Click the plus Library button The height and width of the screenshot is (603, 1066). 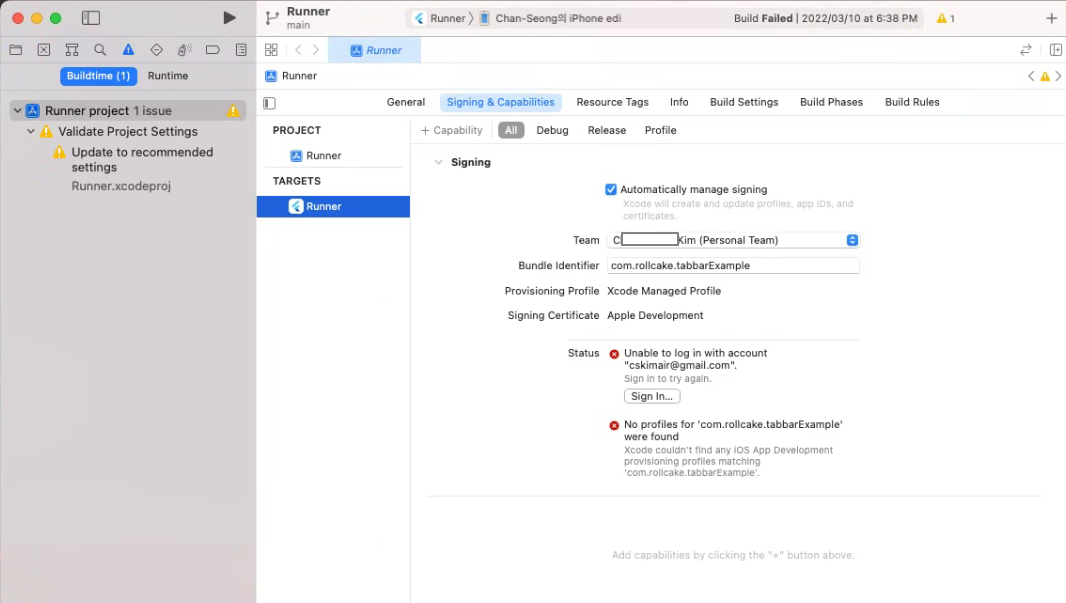pyautogui.click(x=1051, y=18)
